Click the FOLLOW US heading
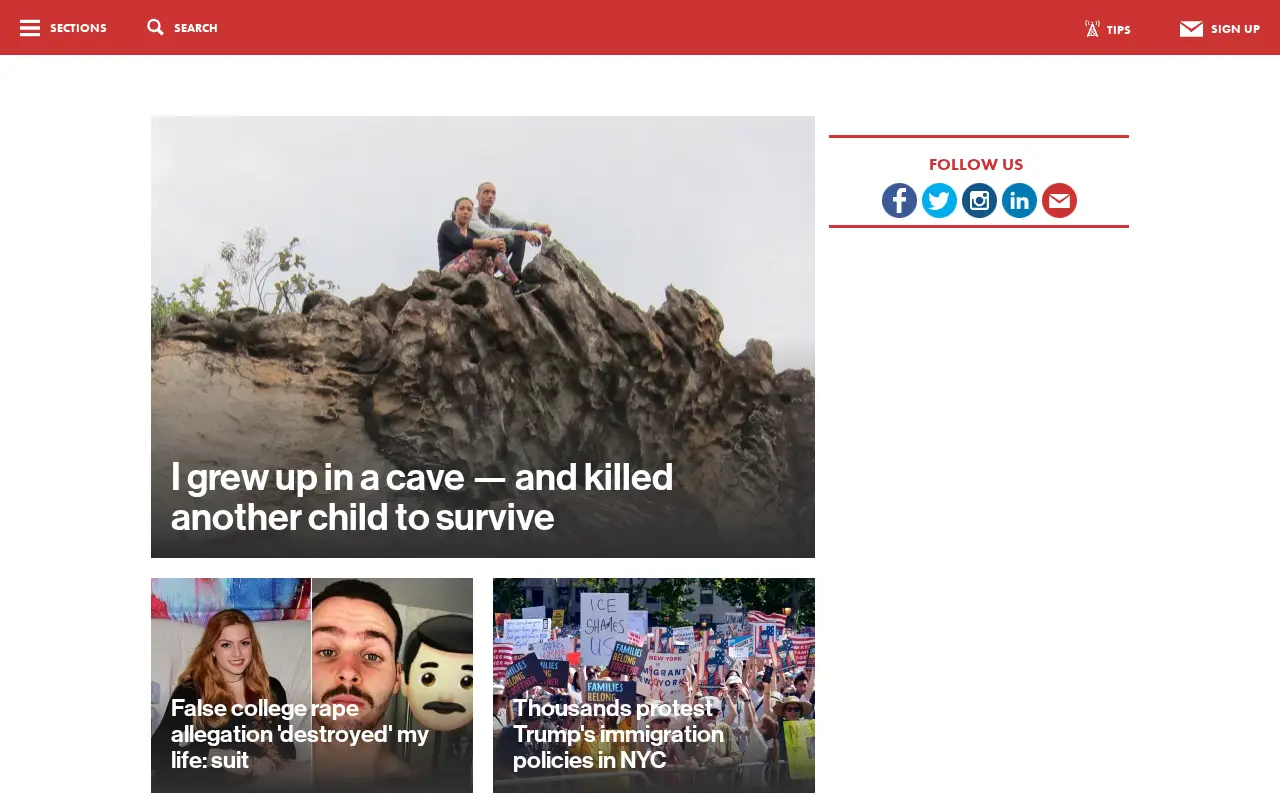Image resolution: width=1280 pixels, height=800 pixels. click(x=976, y=165)
